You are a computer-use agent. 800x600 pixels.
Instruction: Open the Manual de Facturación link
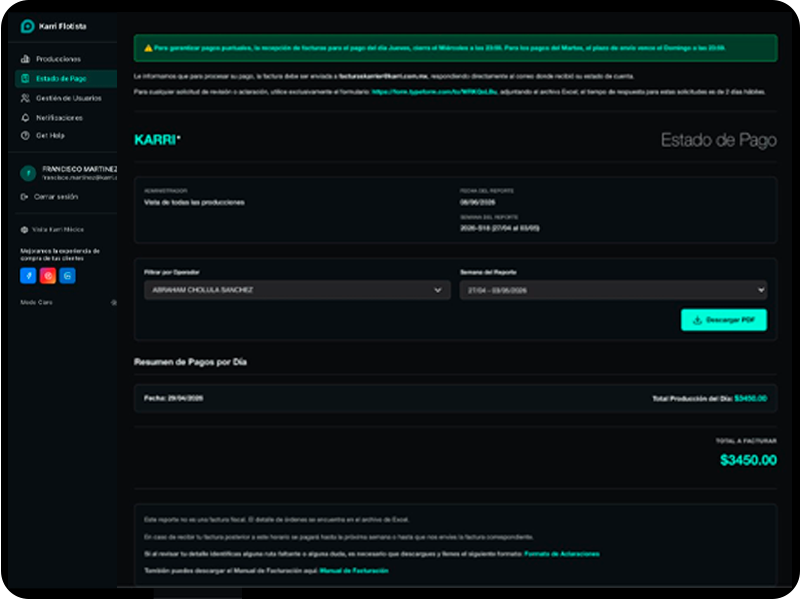point(354,571)
